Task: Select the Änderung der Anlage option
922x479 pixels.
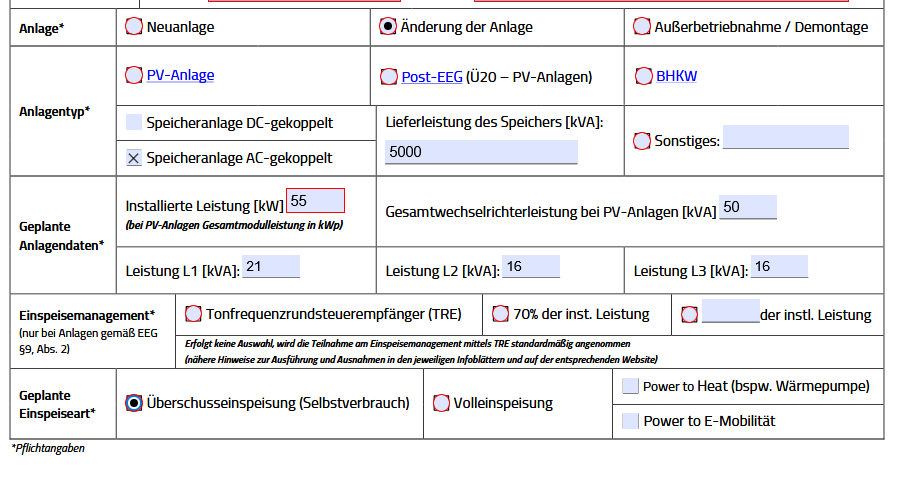Action: [388, 27]
